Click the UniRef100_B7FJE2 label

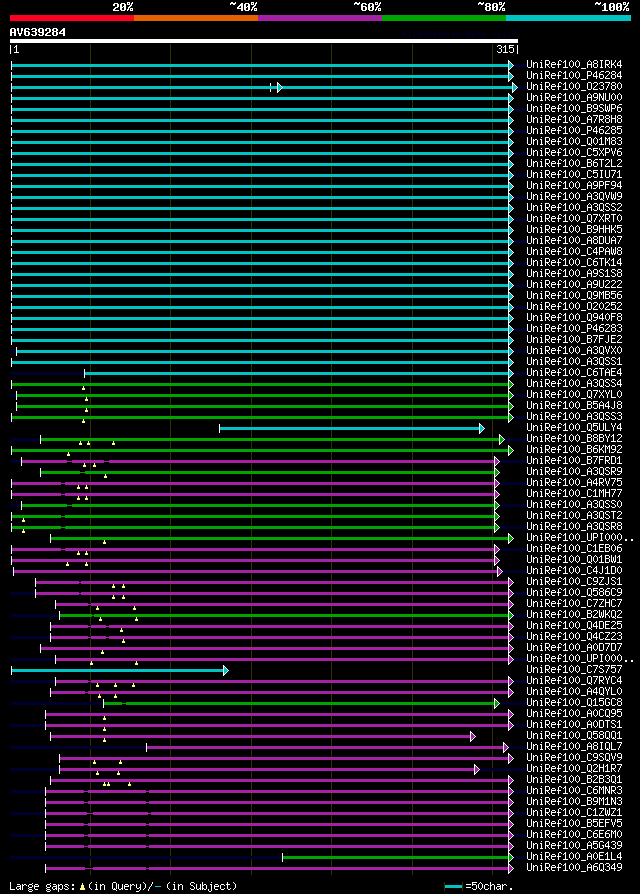tap(574, 340)
